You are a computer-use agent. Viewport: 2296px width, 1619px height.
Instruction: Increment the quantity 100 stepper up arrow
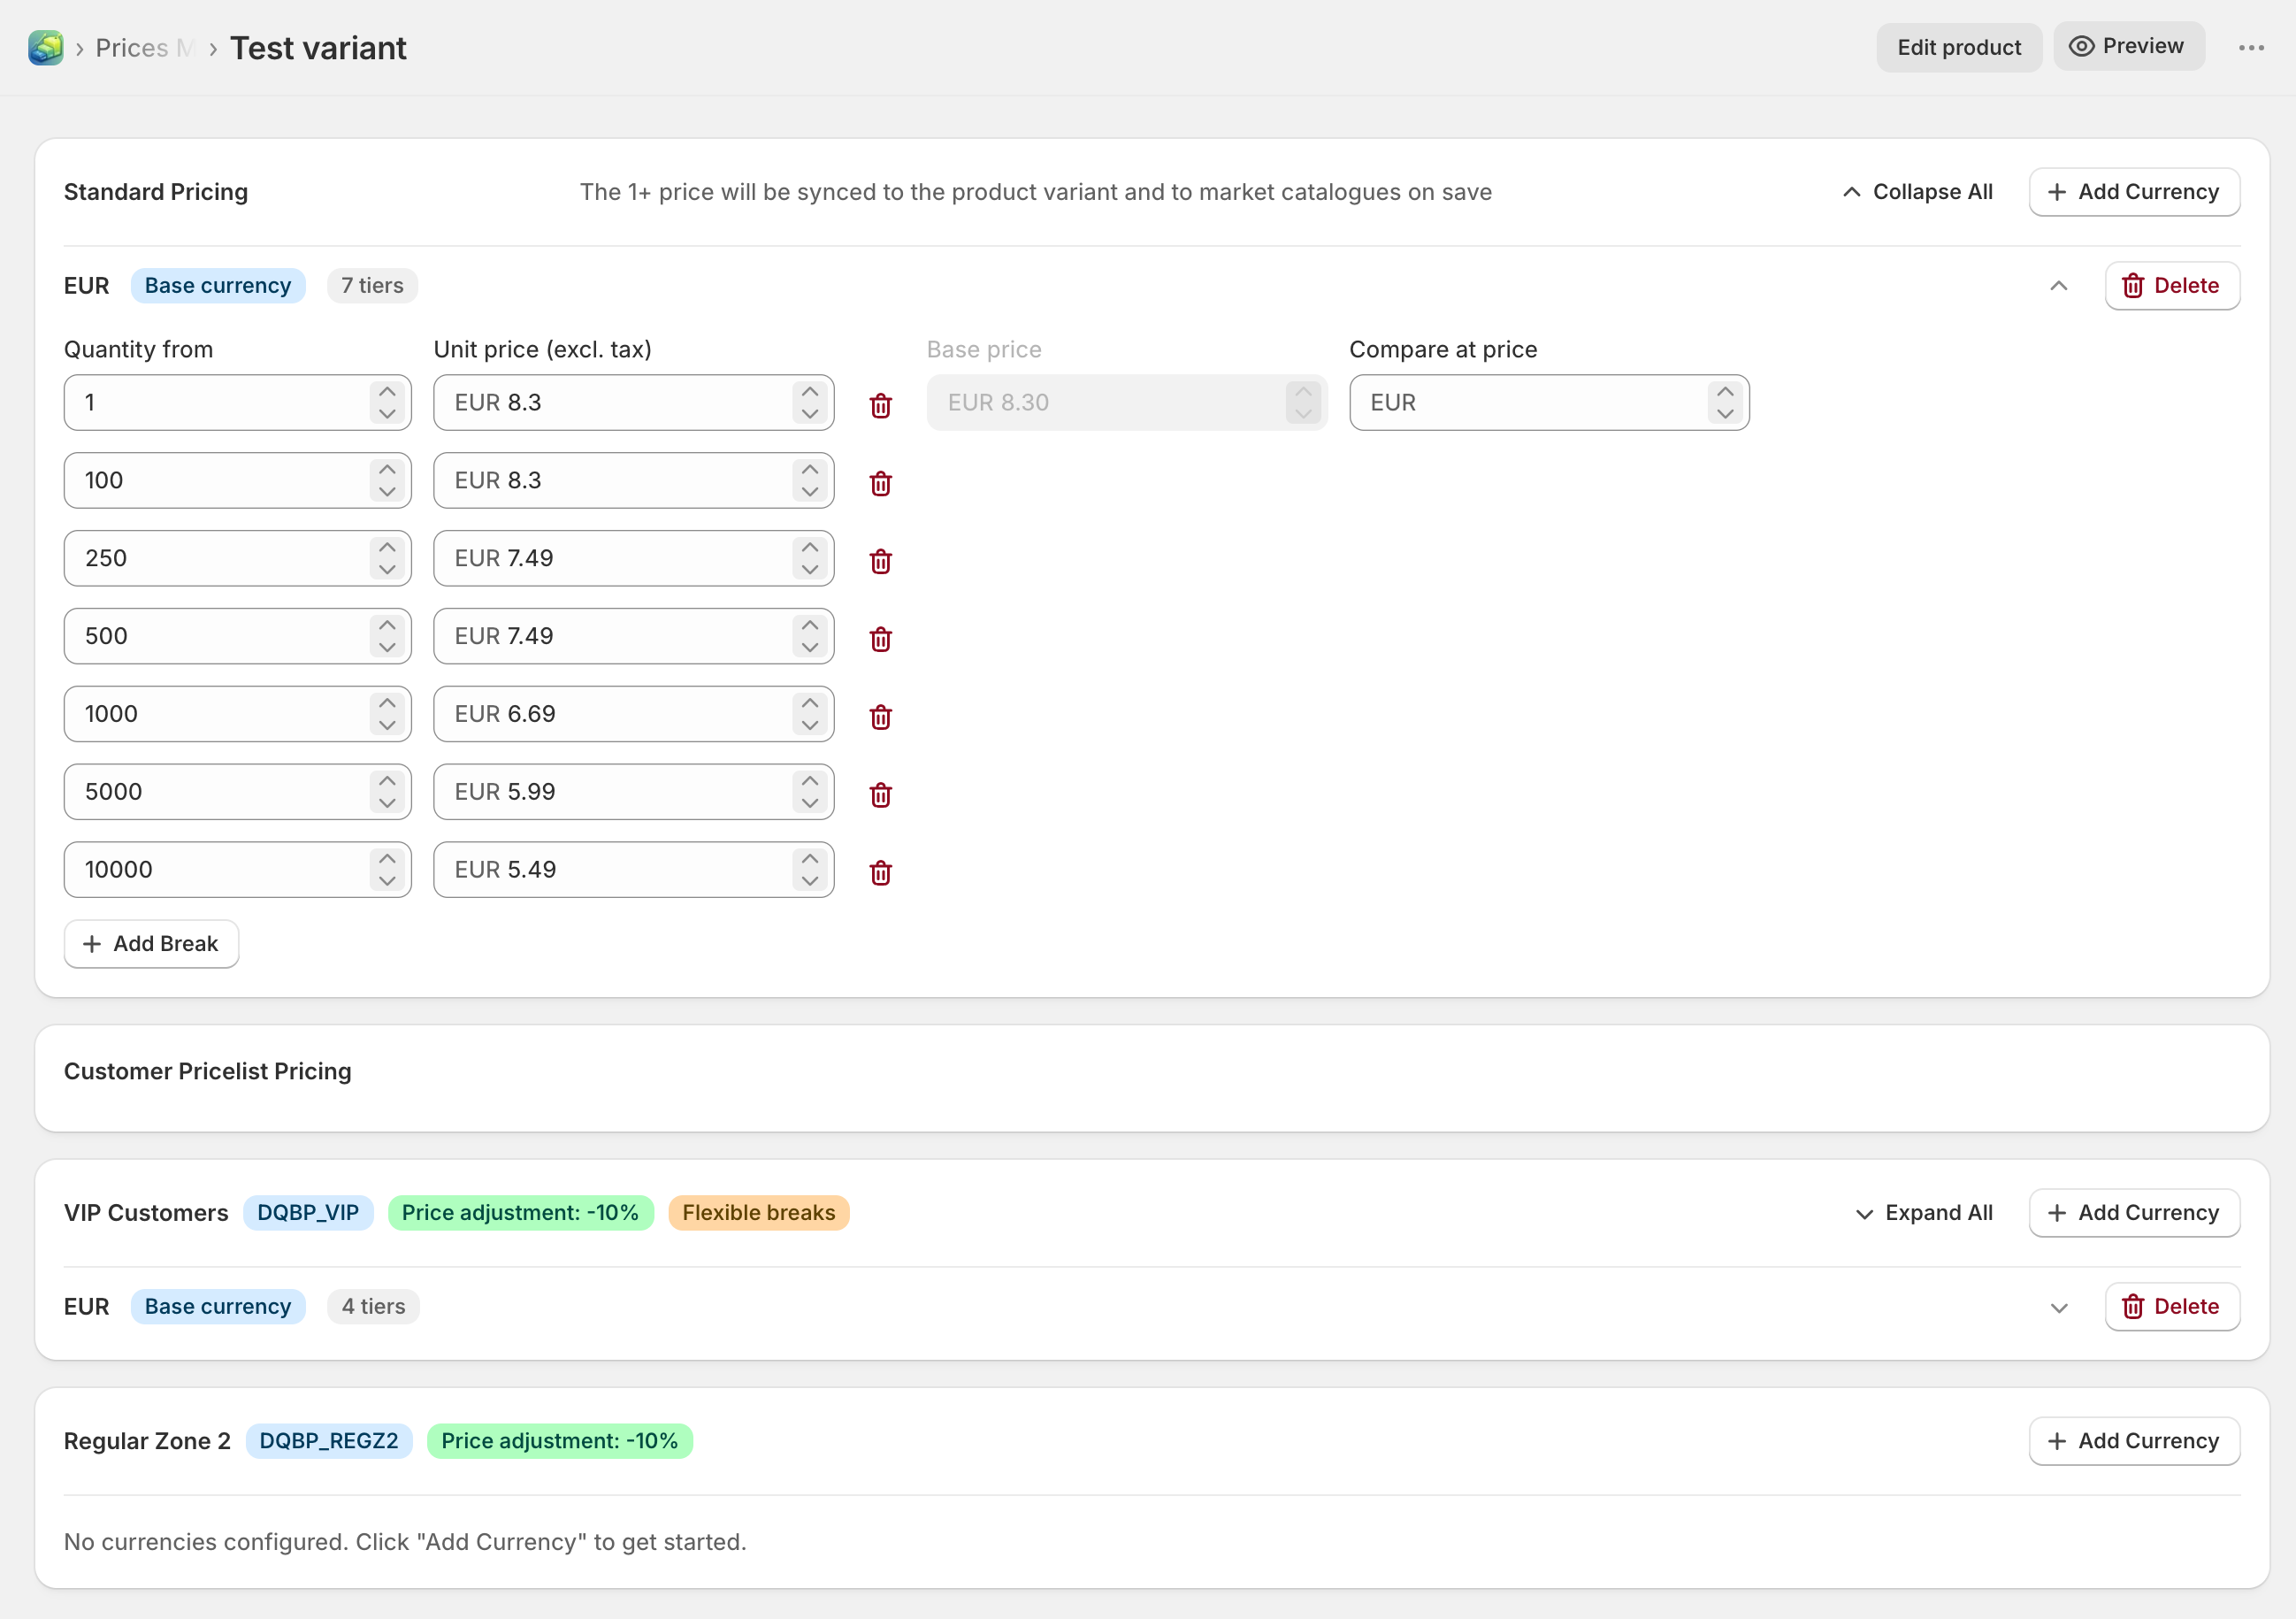click(x=387, y=469)
